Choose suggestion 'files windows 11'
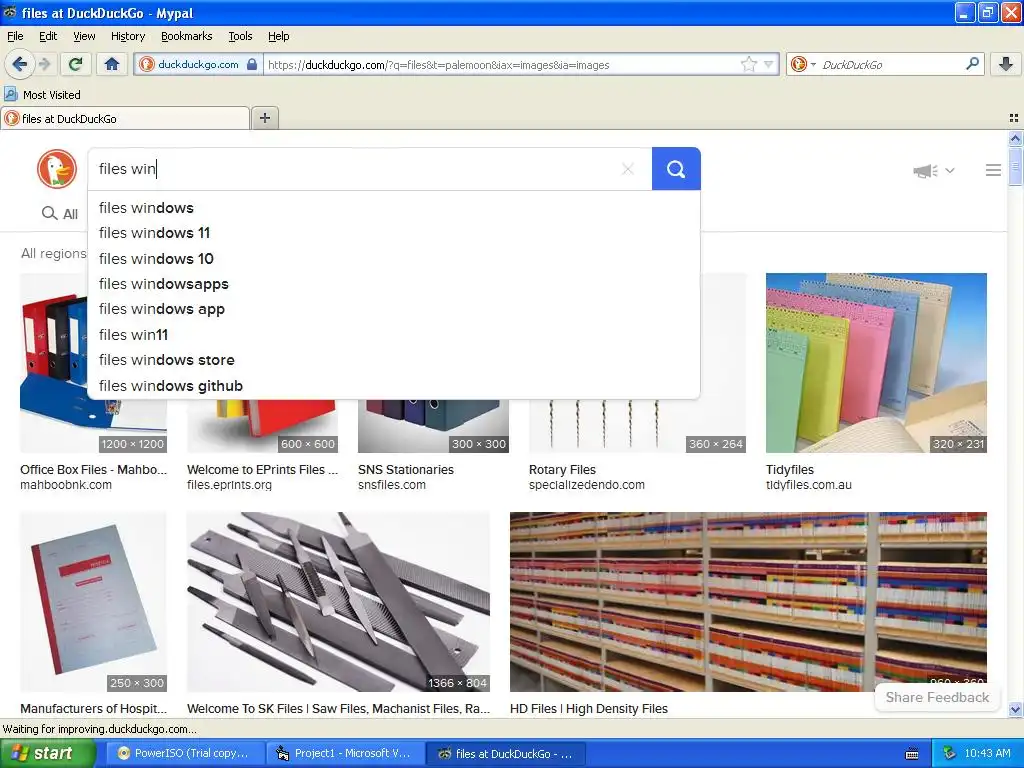 [394, 233]
